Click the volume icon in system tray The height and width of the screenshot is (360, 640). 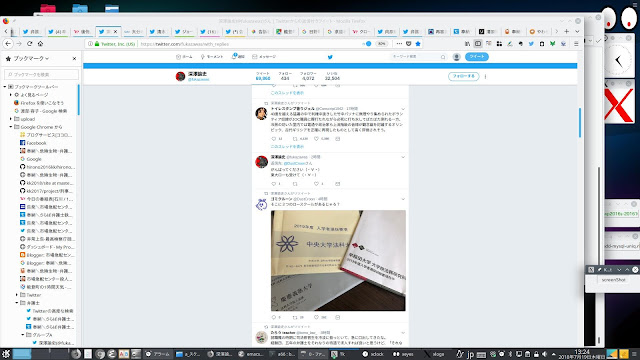tap(544, 354)
